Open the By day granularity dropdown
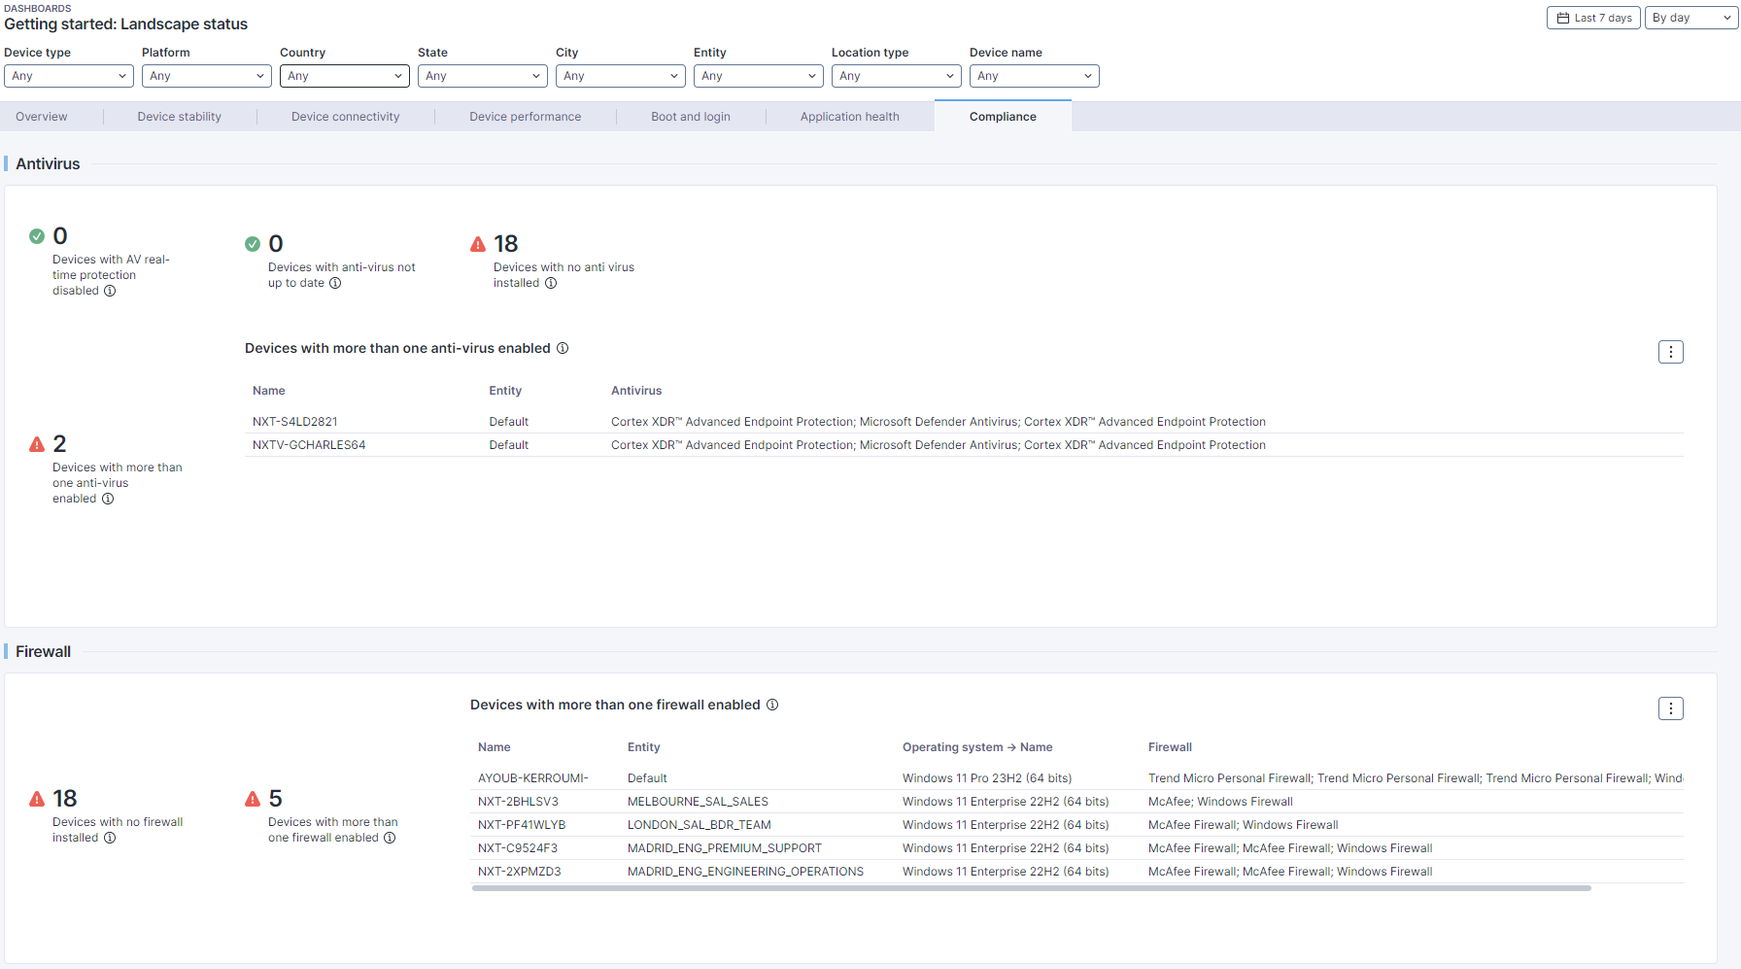Viewport: 1741px width, 969px height. click(x=1691, y=18)
